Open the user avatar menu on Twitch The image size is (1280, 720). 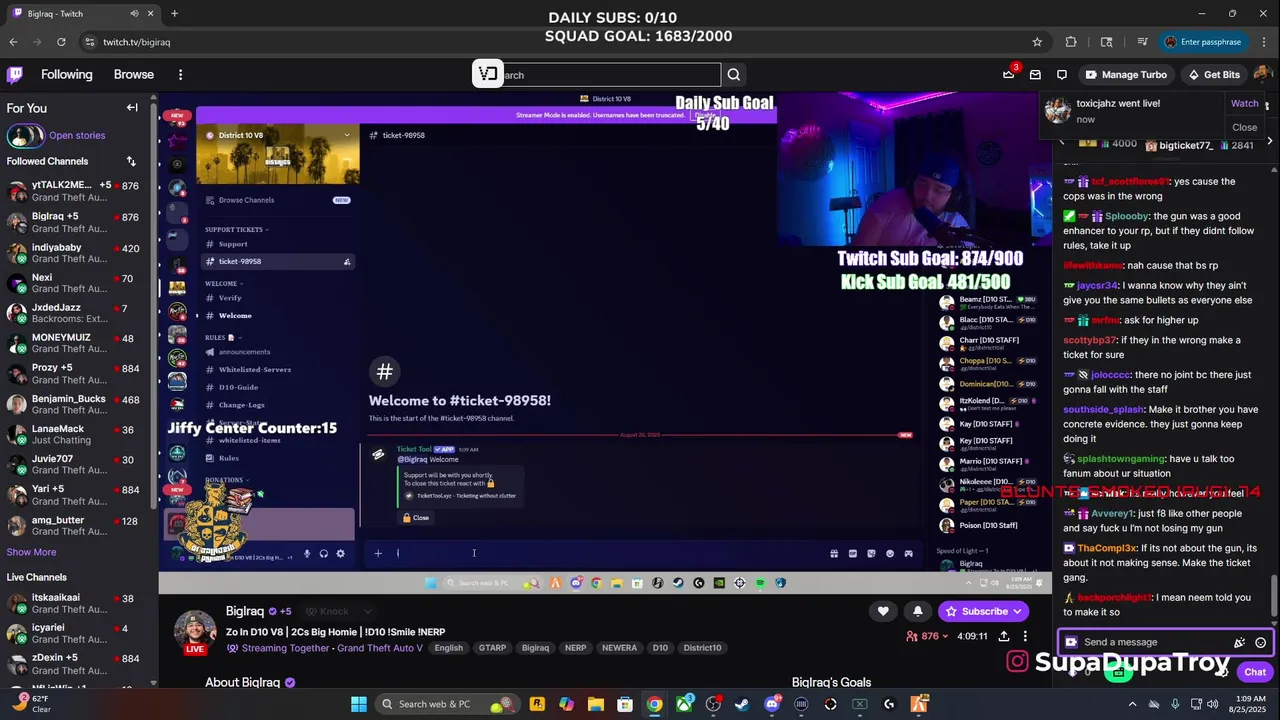pos(1262,74)
